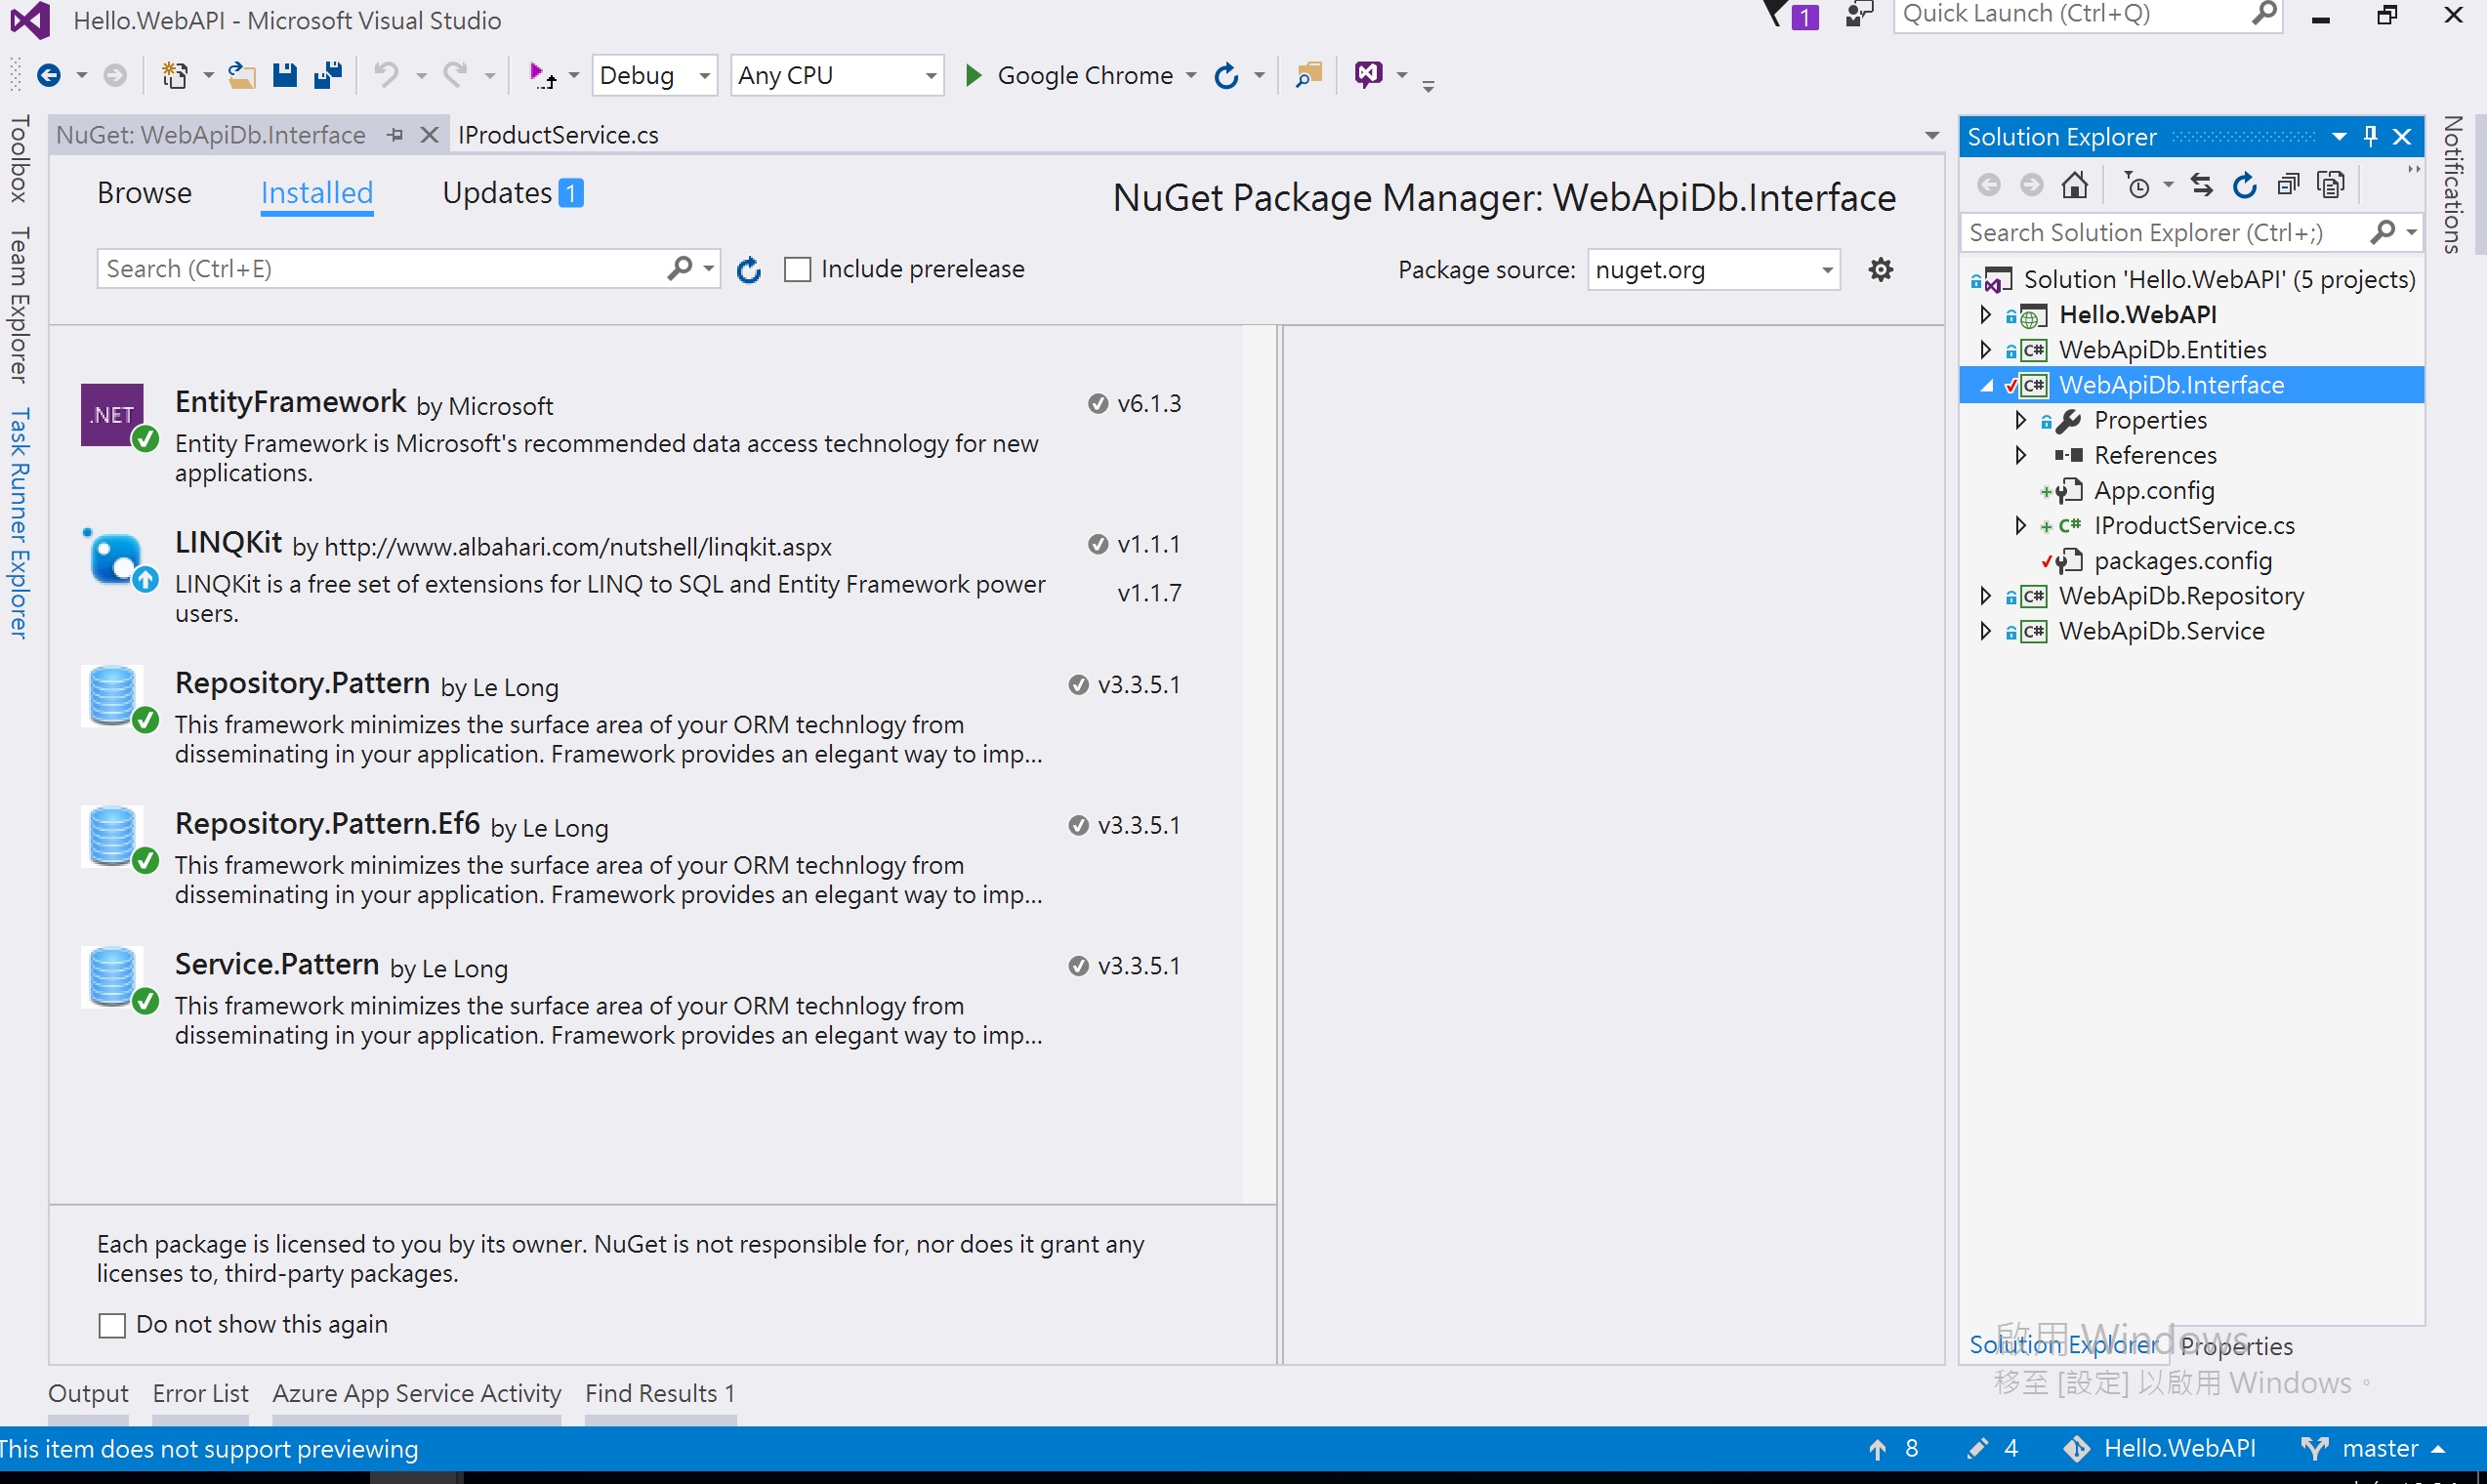The height and width of the screenshot is (1484, 2487).
Task: Switch to the Browse tab
Action: click(144, 192)
